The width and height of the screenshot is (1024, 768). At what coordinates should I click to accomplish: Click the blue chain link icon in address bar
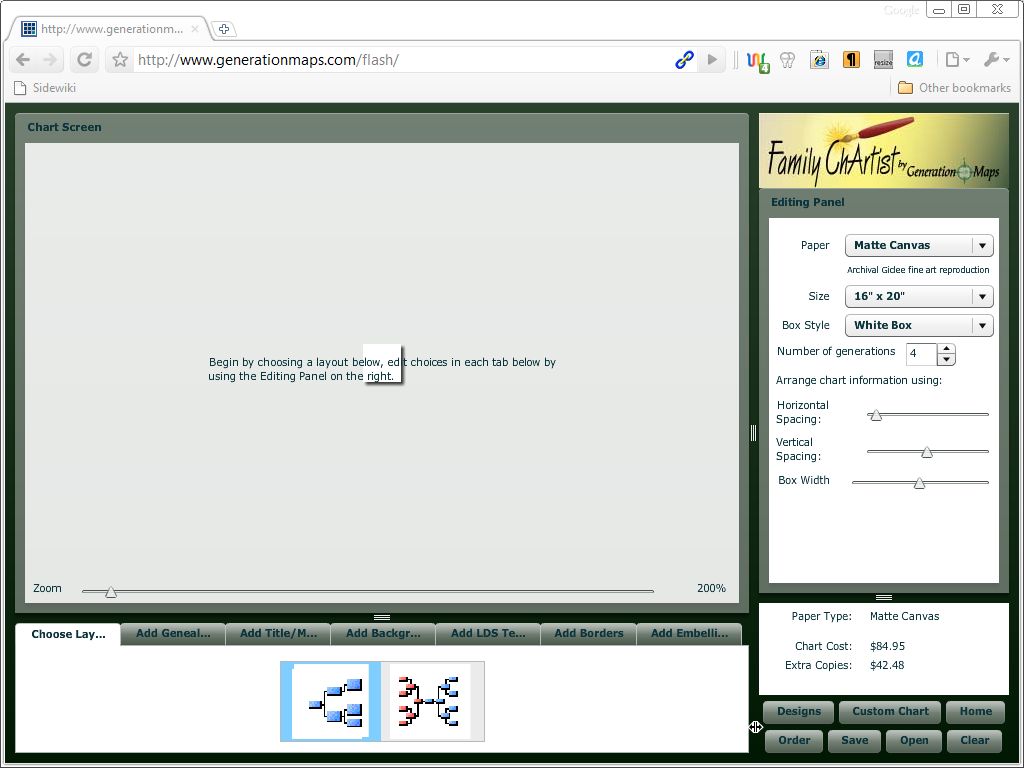point(684,60)
